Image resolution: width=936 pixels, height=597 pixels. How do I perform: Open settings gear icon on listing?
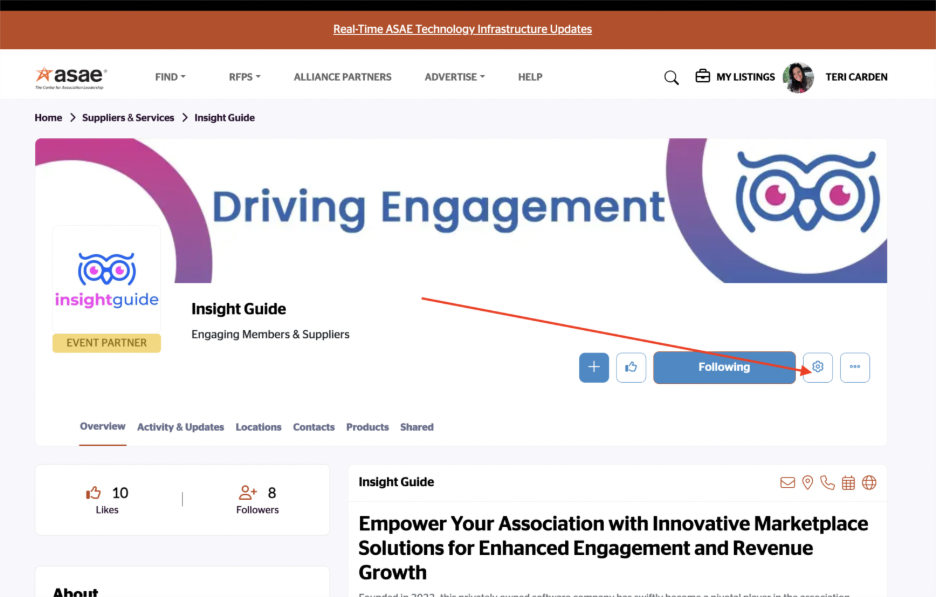pyautogui.click(x=818, y=367)
